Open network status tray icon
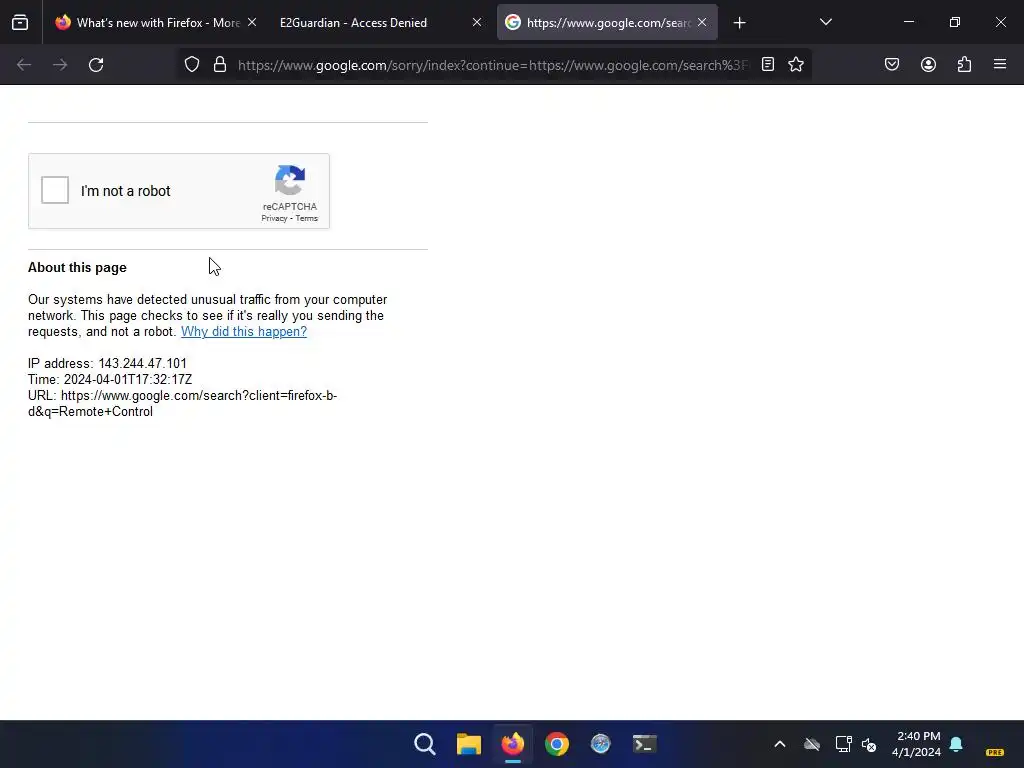1024x768 pixels. pos(843,744)
